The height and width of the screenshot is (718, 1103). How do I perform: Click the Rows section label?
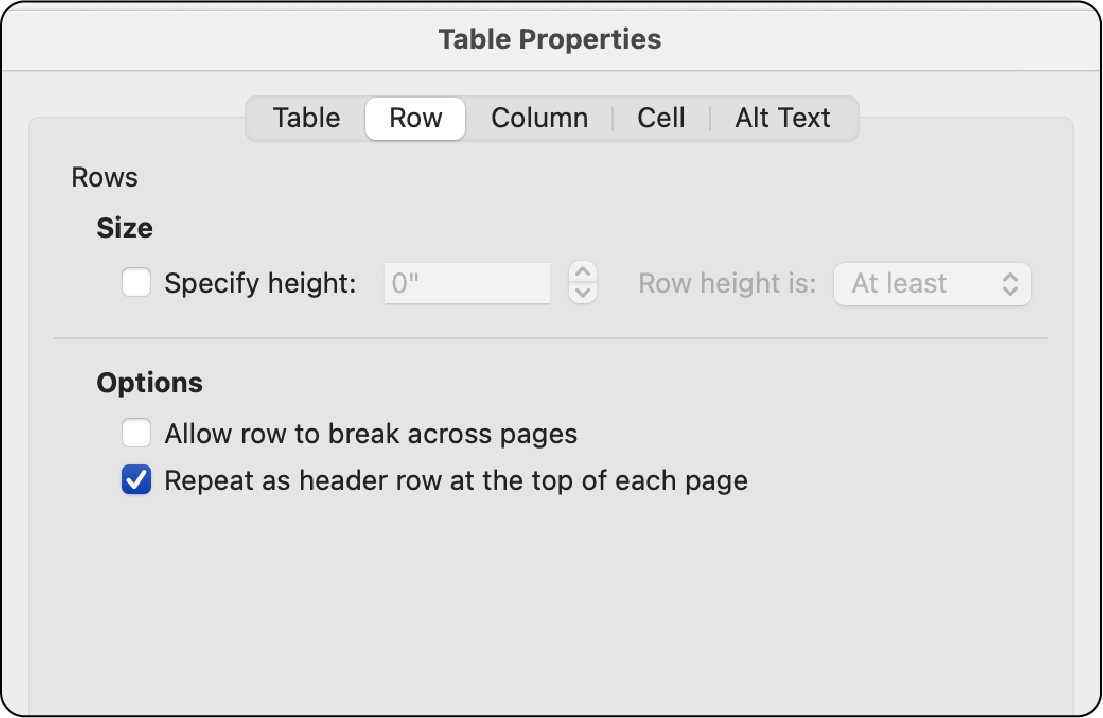104,177
